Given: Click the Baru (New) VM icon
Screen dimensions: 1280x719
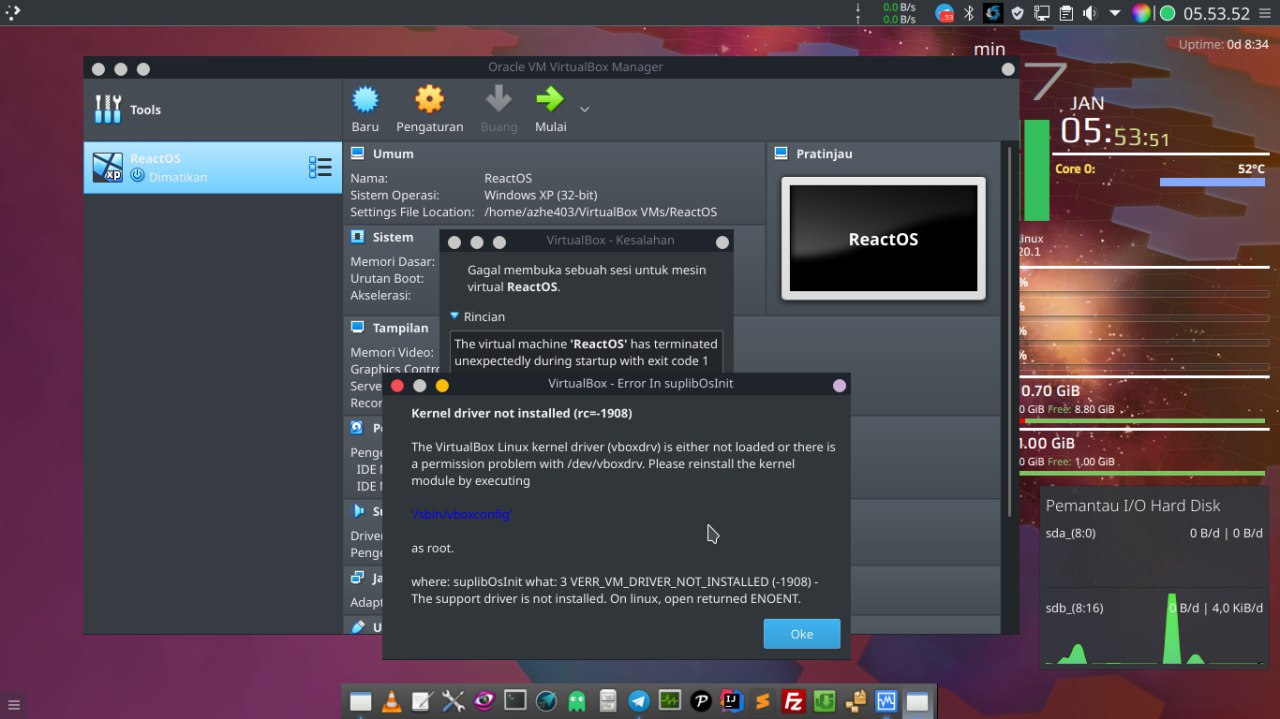Looking at the screenshot, I should coord(365,100).
